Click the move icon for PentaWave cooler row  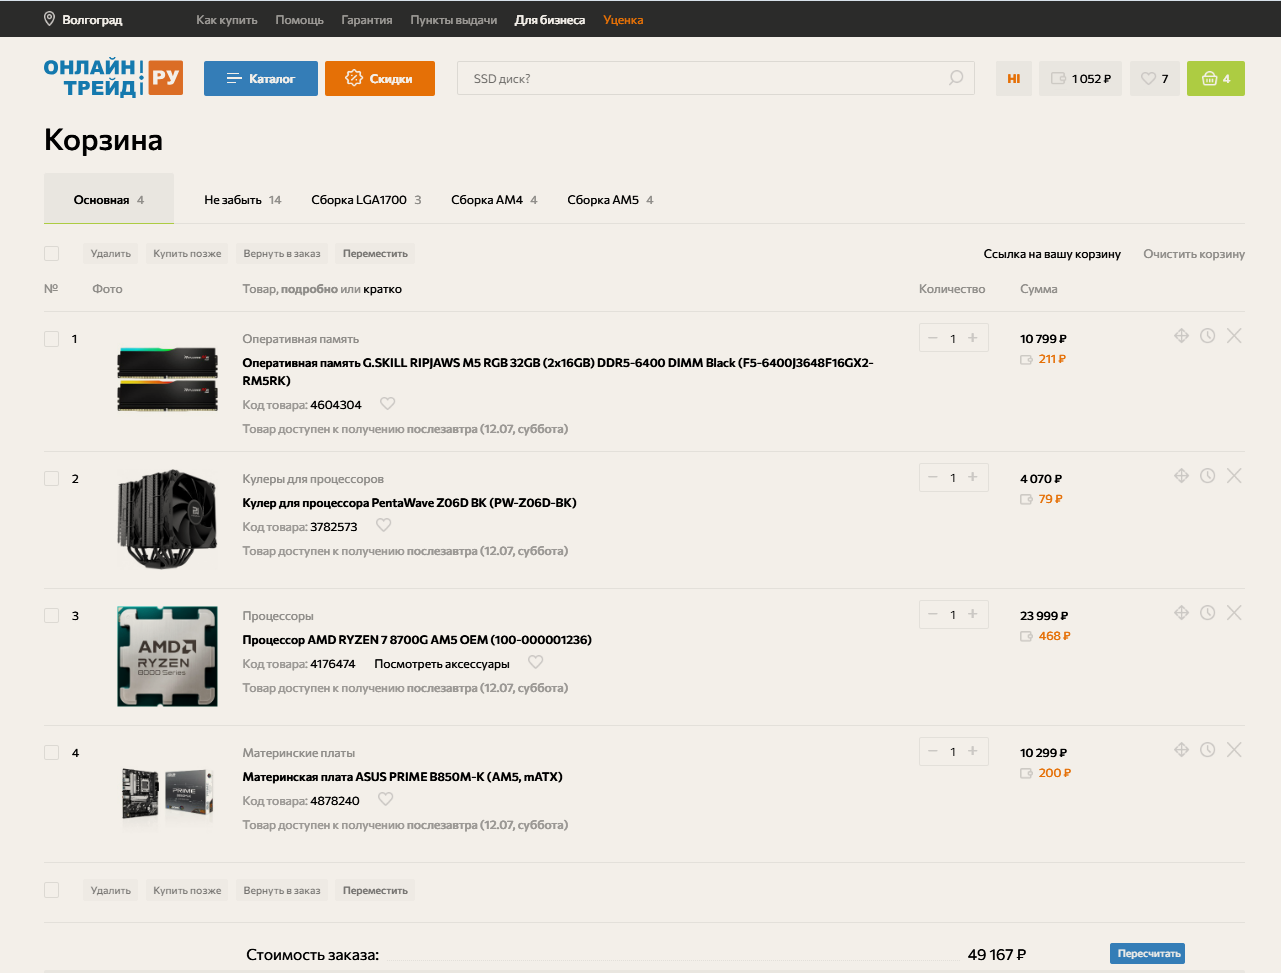tap(1182, 476)
